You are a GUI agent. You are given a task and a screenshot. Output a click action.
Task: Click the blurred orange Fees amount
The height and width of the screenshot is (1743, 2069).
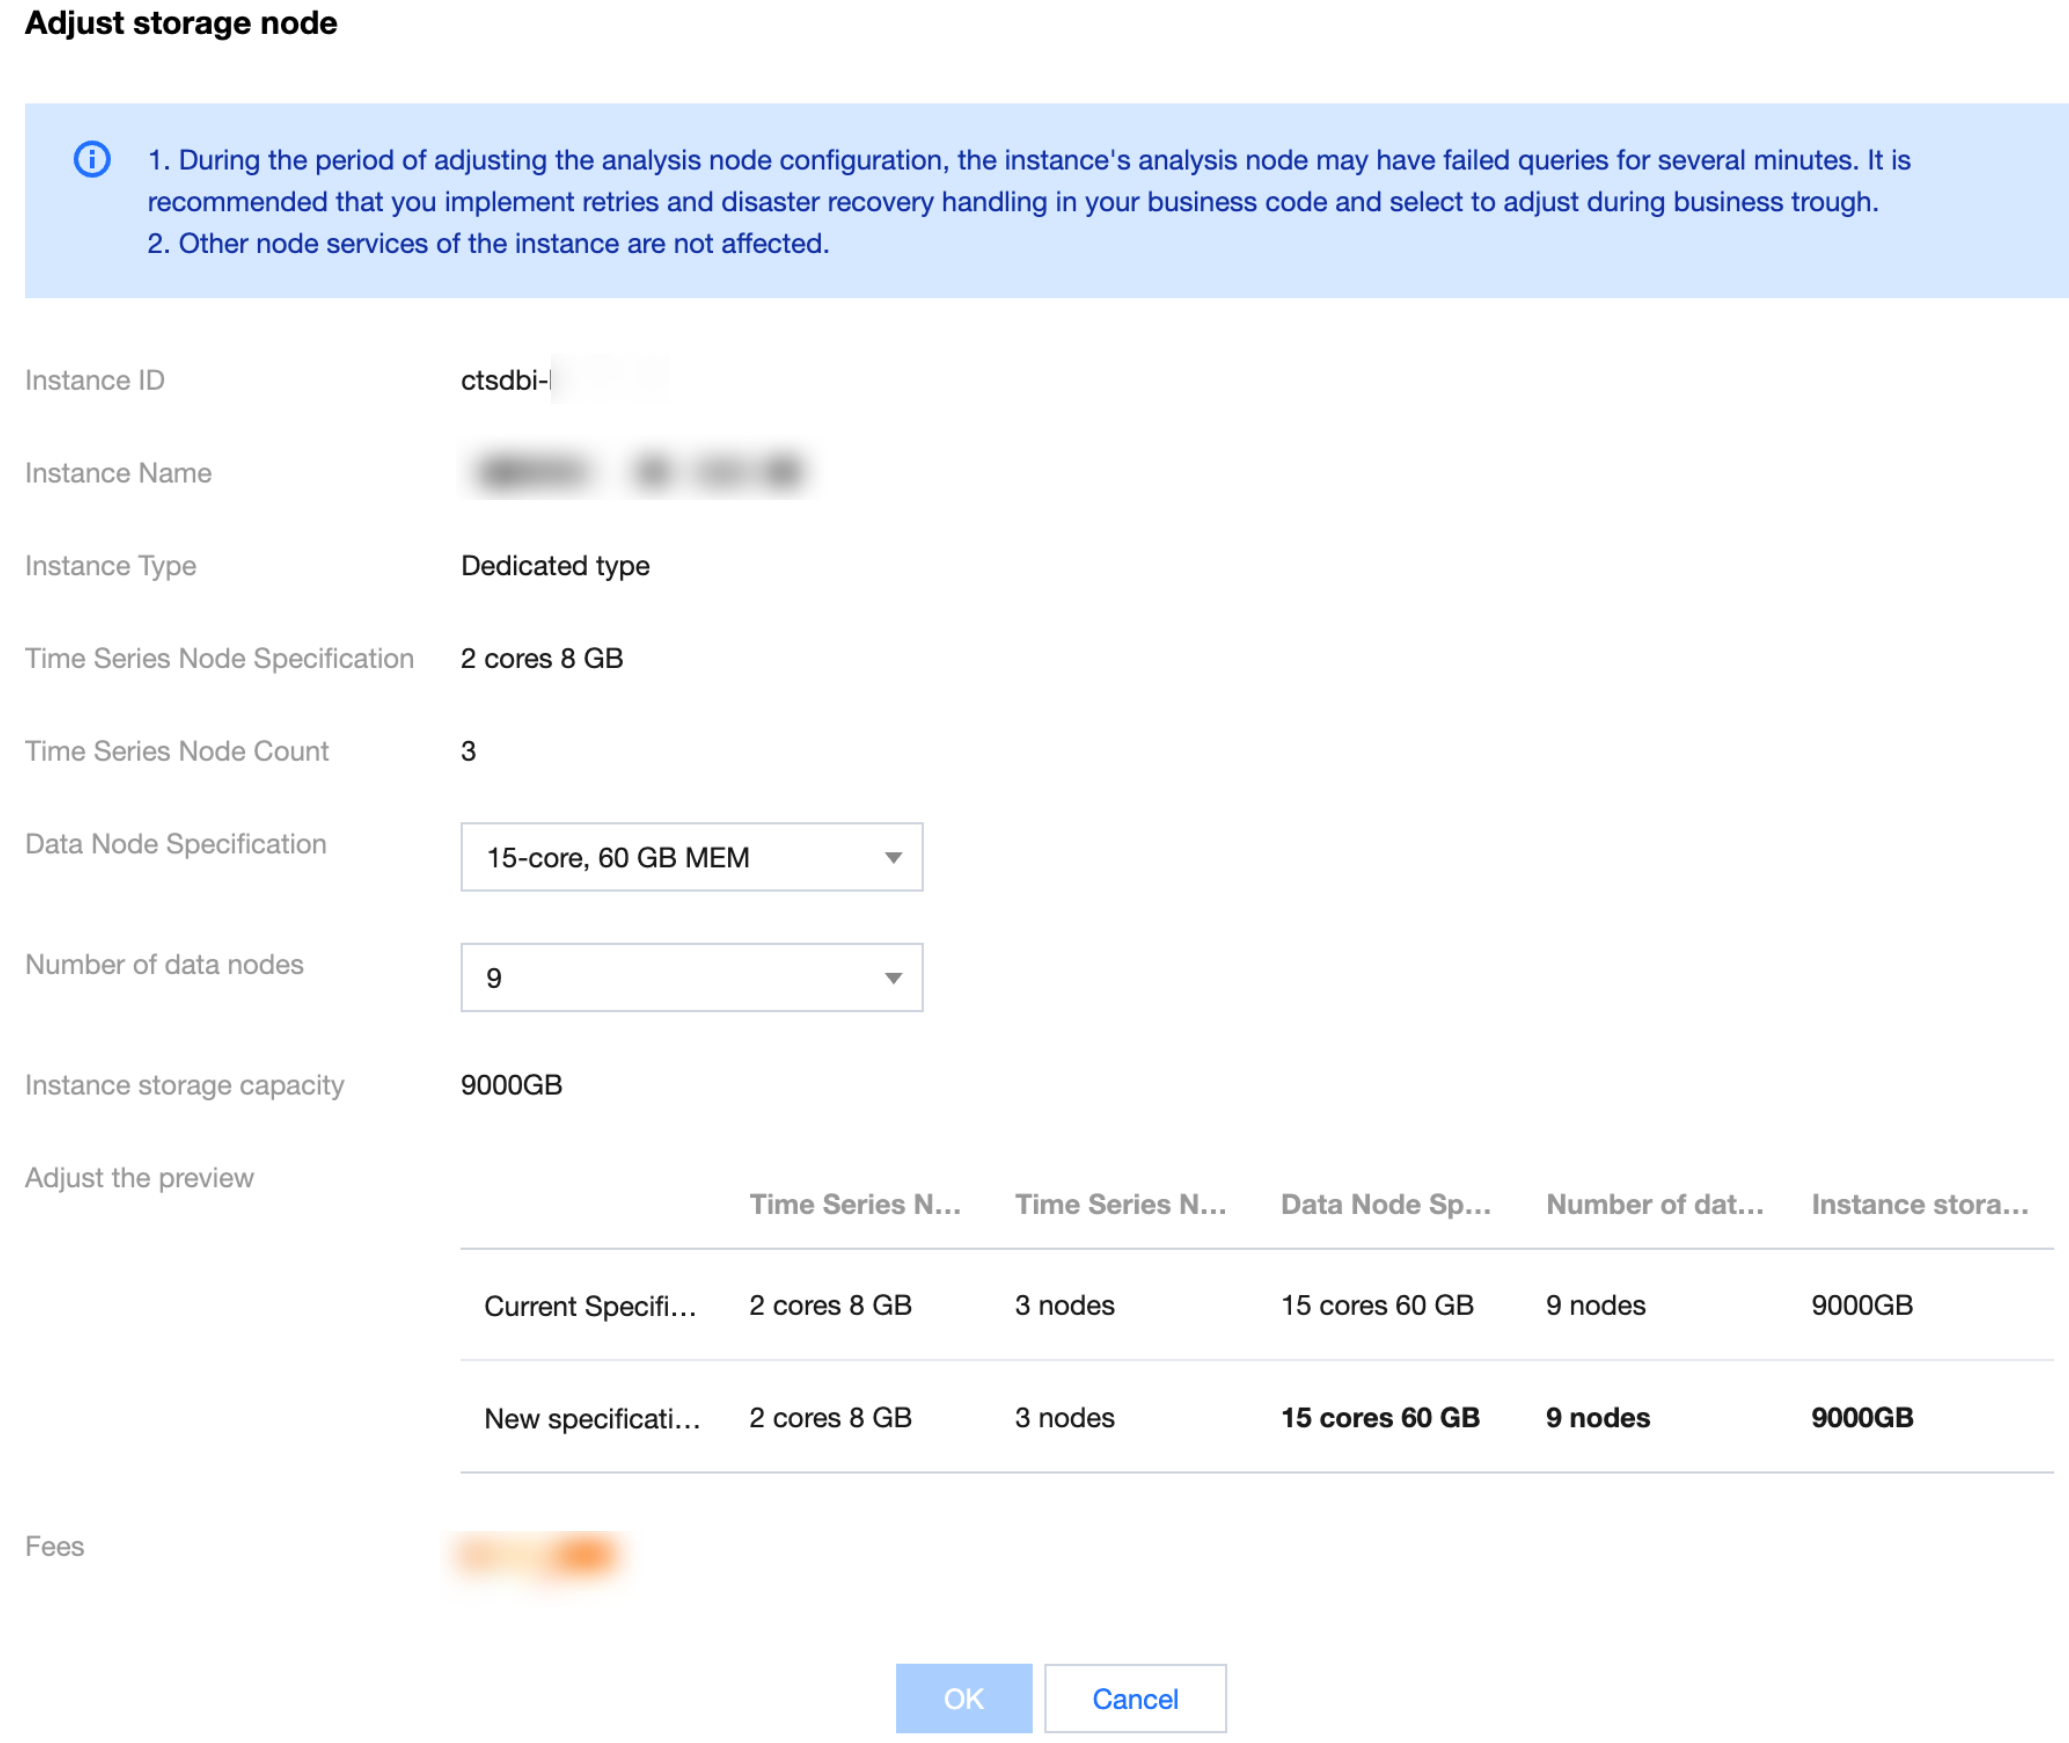tap(540, 1555)
